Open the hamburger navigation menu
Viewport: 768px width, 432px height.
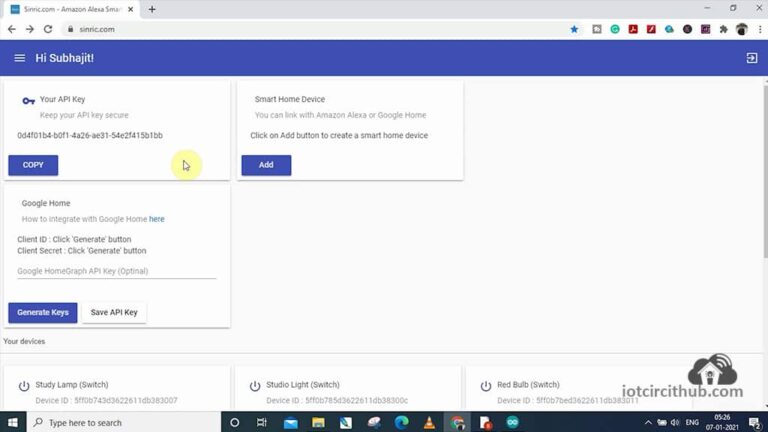(19, 58)
